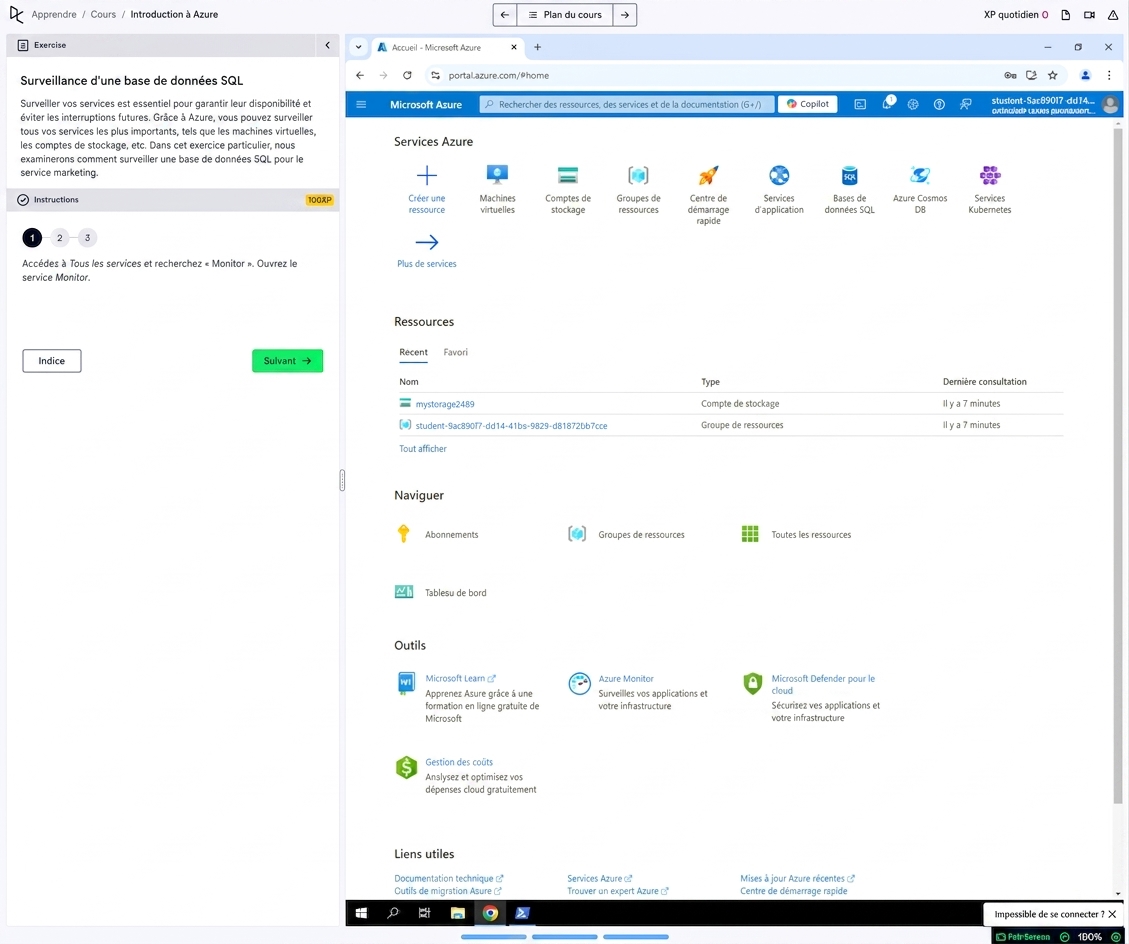1129x944 pixels.
Task: Open Centre de démarrage rapide rocket
Action: point(709,175)
